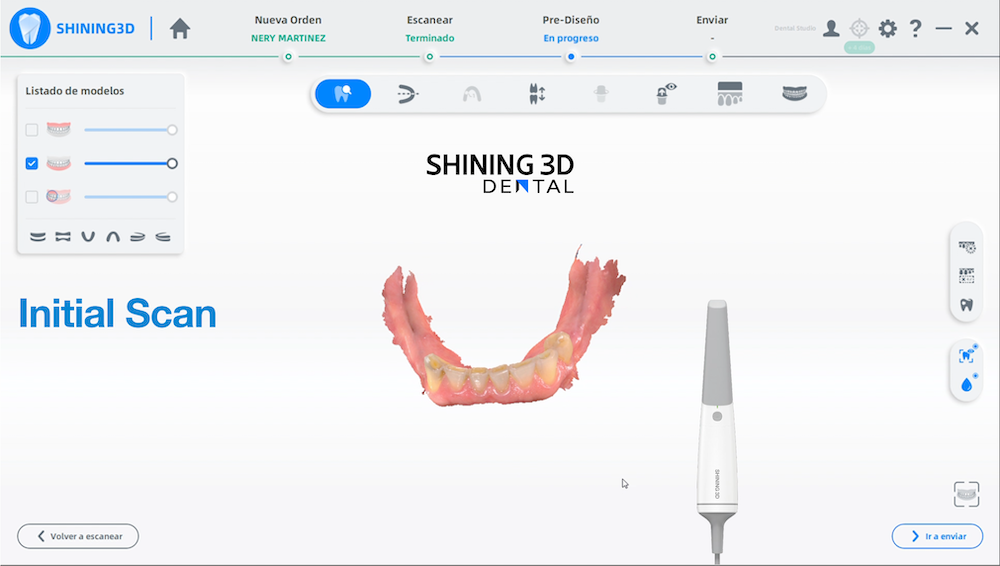Go to the Escanear workflow step
Viewport: 1000px width, 566px height.
pos(429,56)
